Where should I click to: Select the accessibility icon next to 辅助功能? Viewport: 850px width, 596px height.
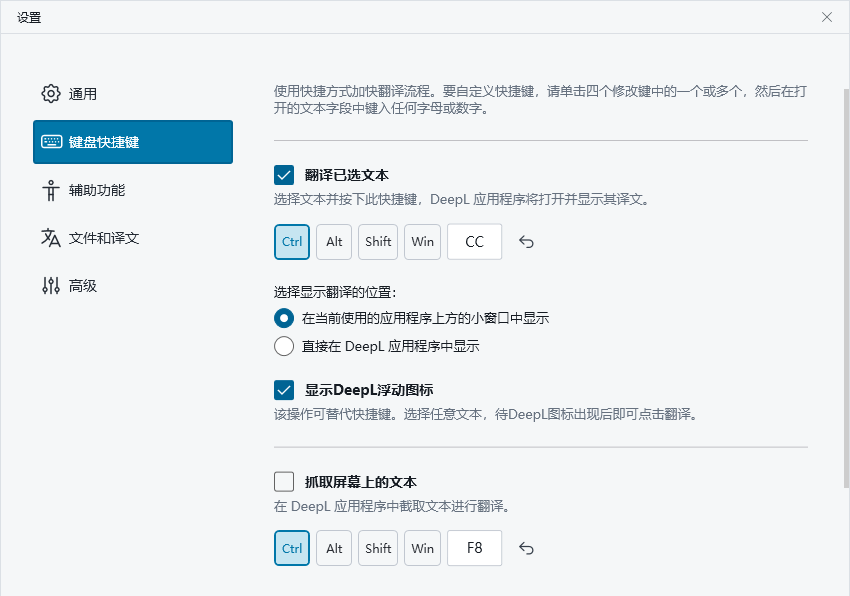[x=50, y=189]
